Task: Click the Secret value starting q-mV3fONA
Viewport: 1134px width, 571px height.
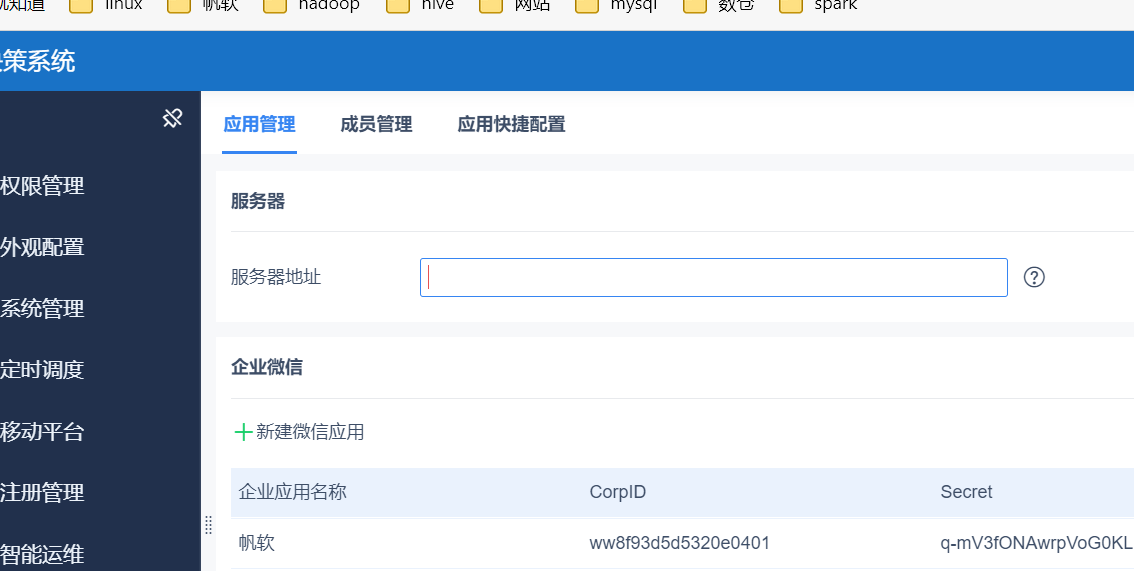Action: (1036, 543)
